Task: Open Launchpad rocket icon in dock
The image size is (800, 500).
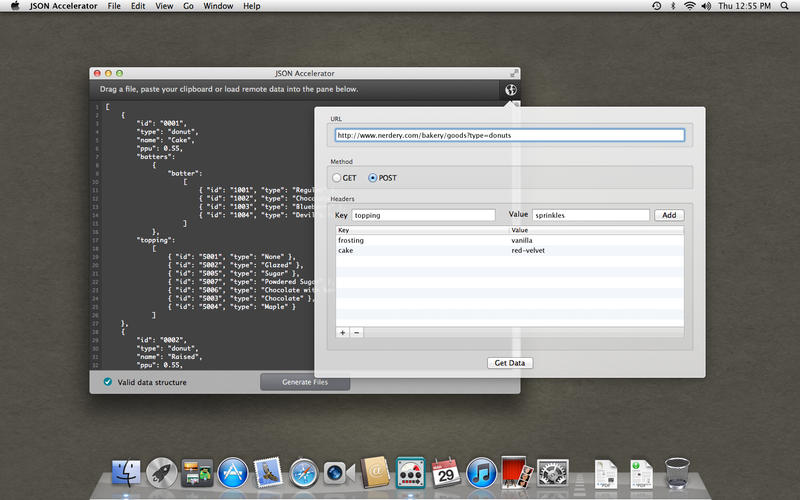Action: (x=161, y=472)
